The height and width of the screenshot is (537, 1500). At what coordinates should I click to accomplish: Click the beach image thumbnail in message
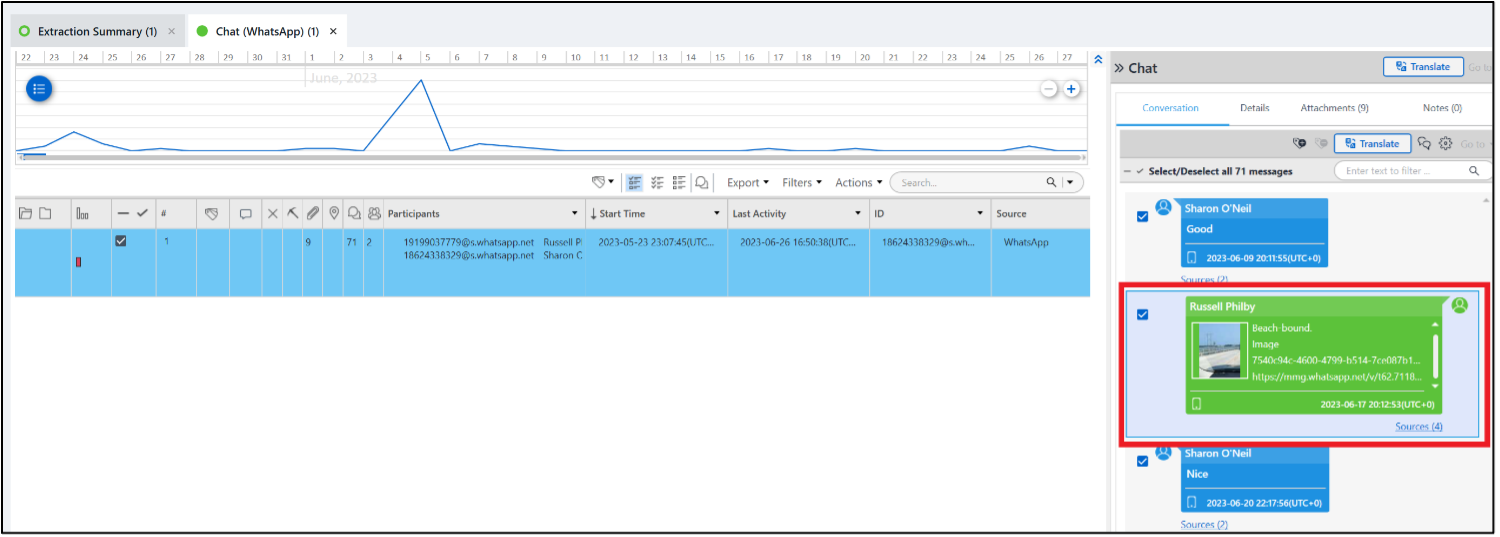1219,350
